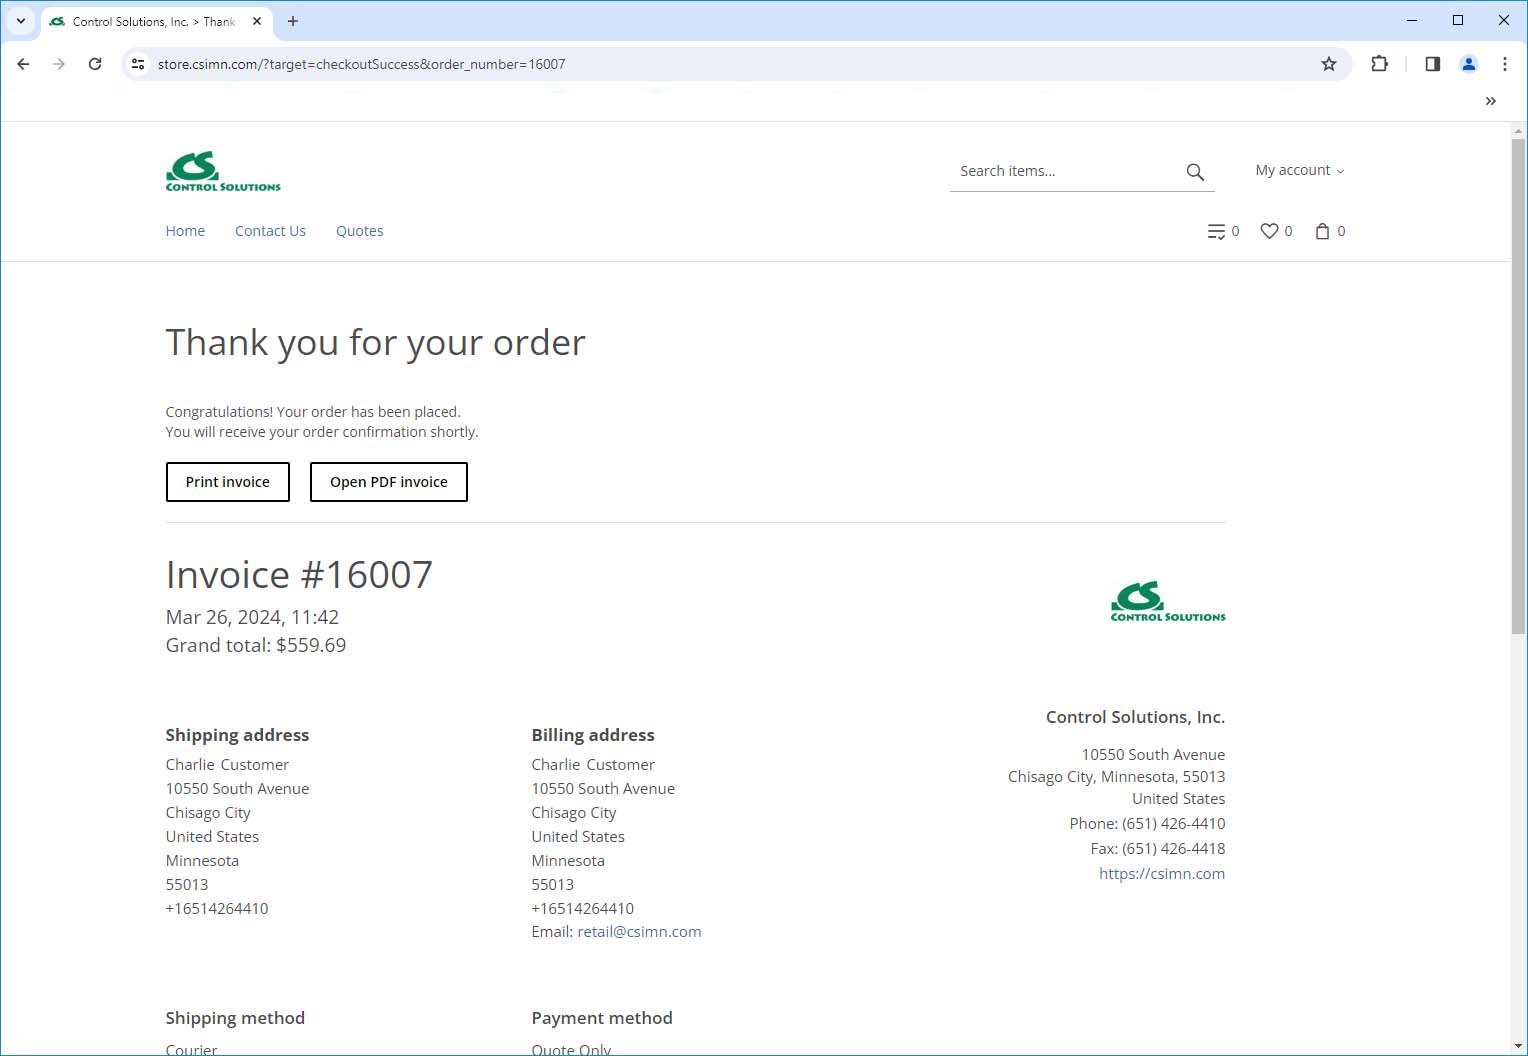Open the compare list icon
The image size is (1528, 1056).
point(1216,231)
